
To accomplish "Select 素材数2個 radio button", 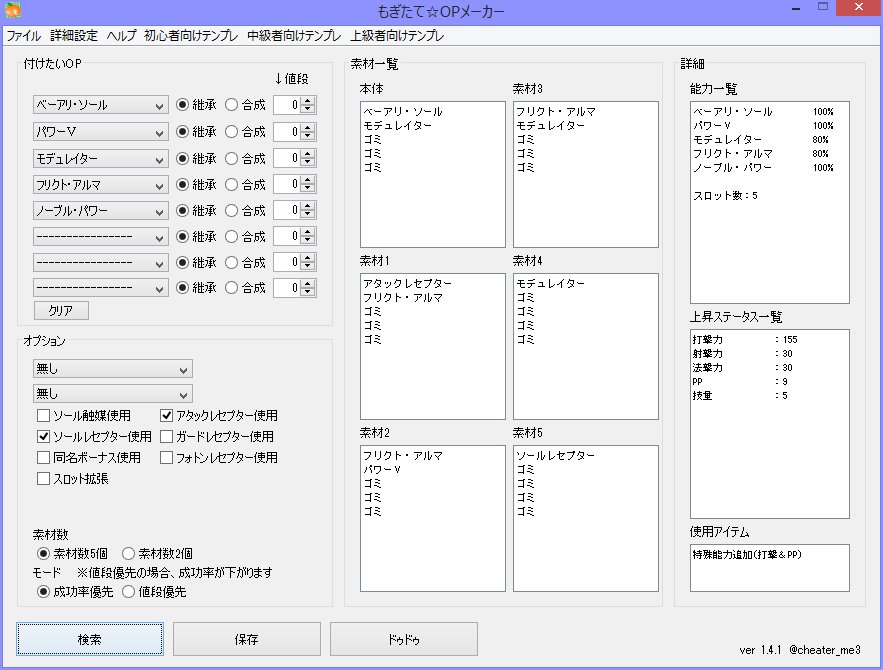I will [x=157, y=553].
